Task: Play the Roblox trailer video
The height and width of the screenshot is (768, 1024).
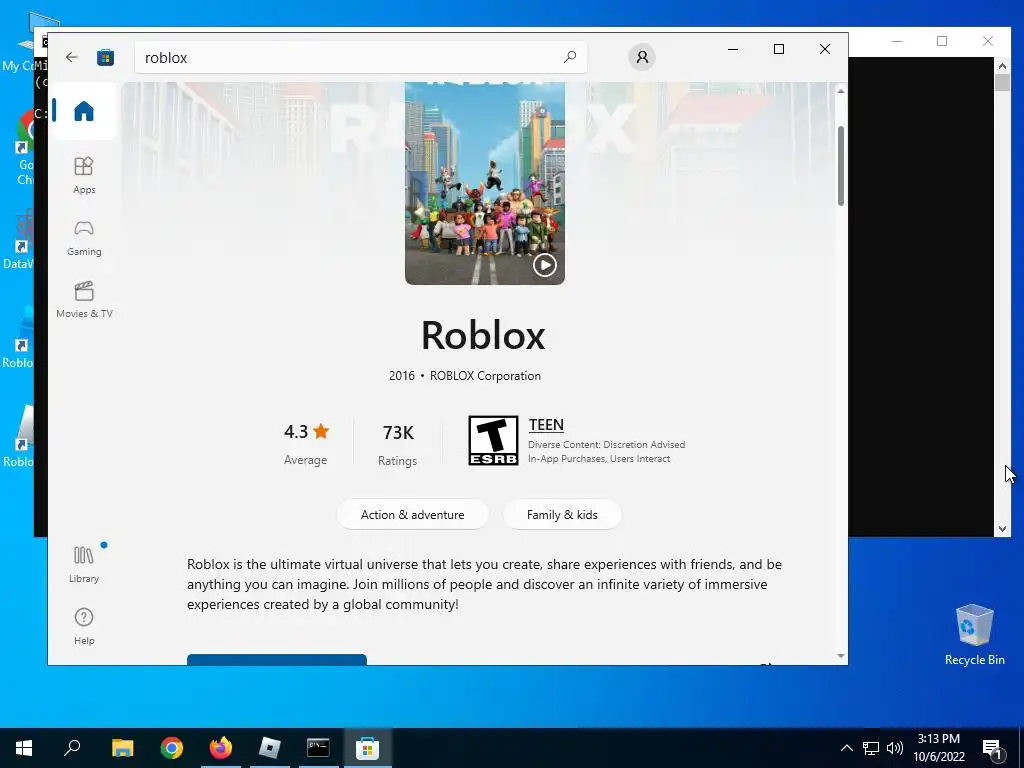Action: point(545,264)
